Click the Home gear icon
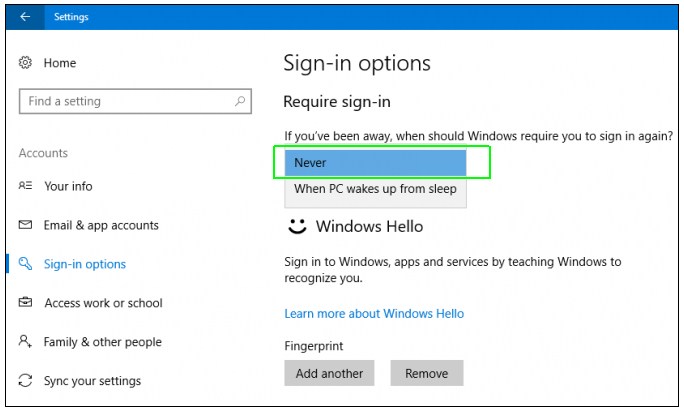Image resolution: width=684 pixels, height=407 pixels. 25,63
